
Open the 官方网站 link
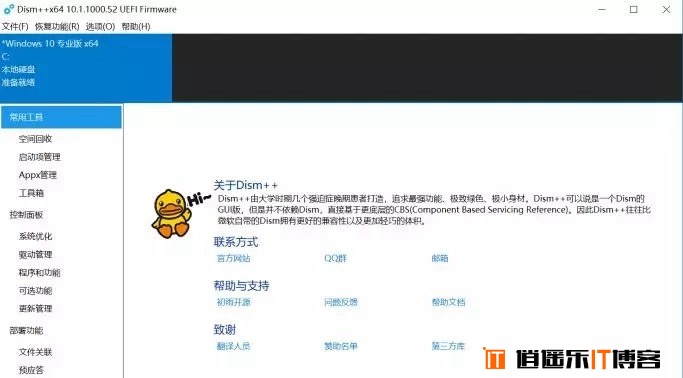(233, 258)
